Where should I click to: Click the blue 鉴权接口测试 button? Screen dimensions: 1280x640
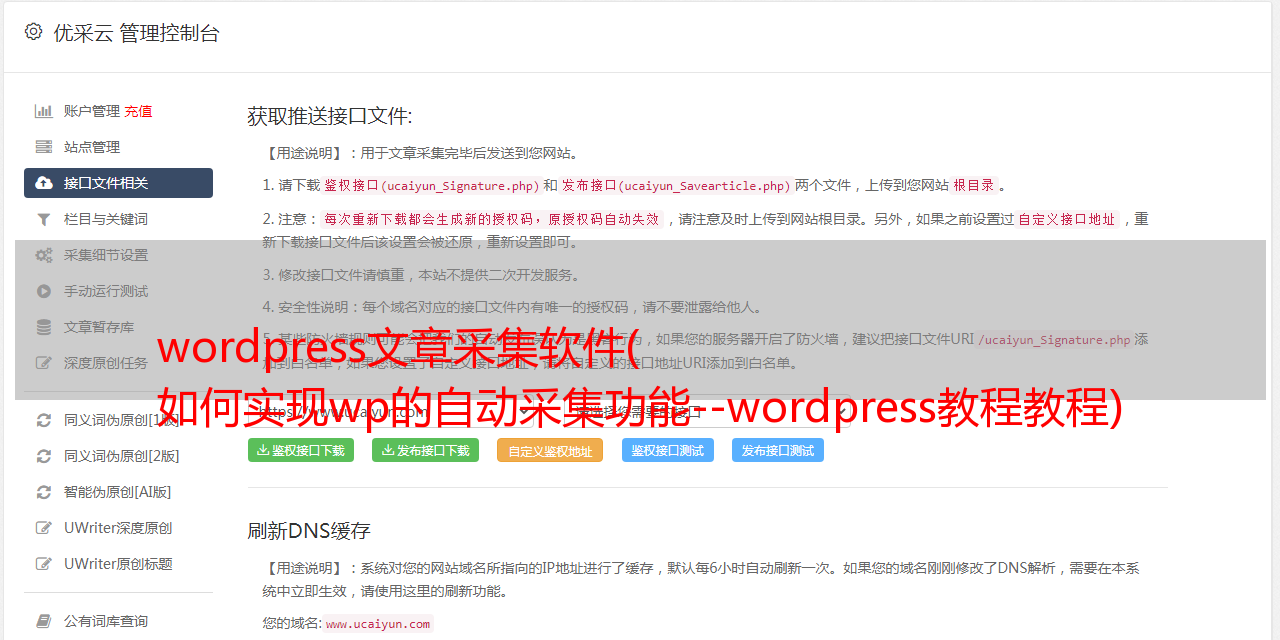pos(667,450)
